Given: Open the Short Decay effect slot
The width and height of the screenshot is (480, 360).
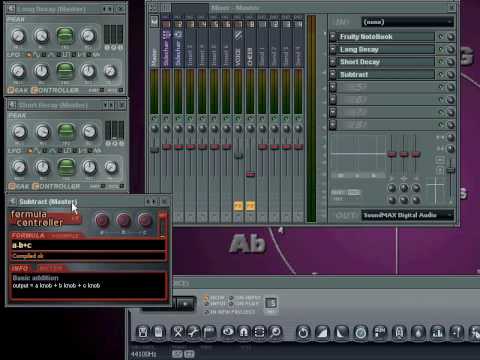Looking at the screenshot, I should coord(386,62).
